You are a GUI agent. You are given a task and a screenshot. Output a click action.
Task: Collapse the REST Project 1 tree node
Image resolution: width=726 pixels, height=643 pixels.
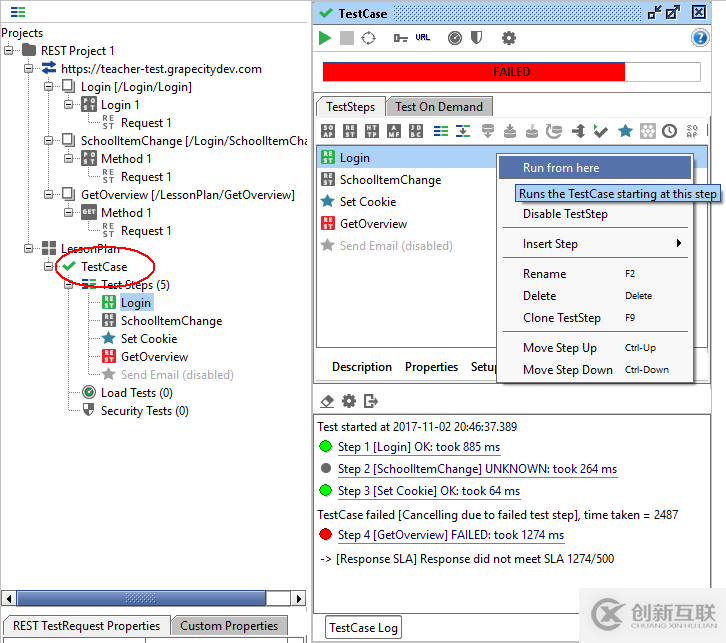tap(10, 51)
